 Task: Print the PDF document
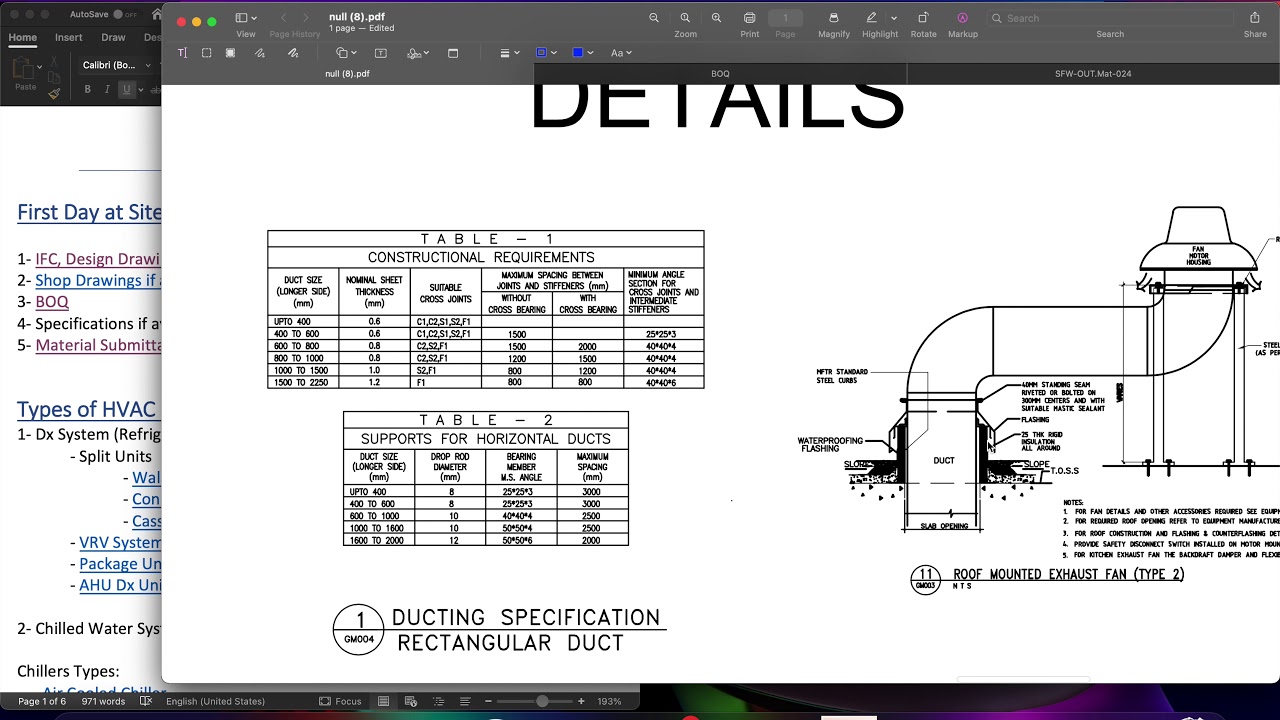[x=750, y=18]
